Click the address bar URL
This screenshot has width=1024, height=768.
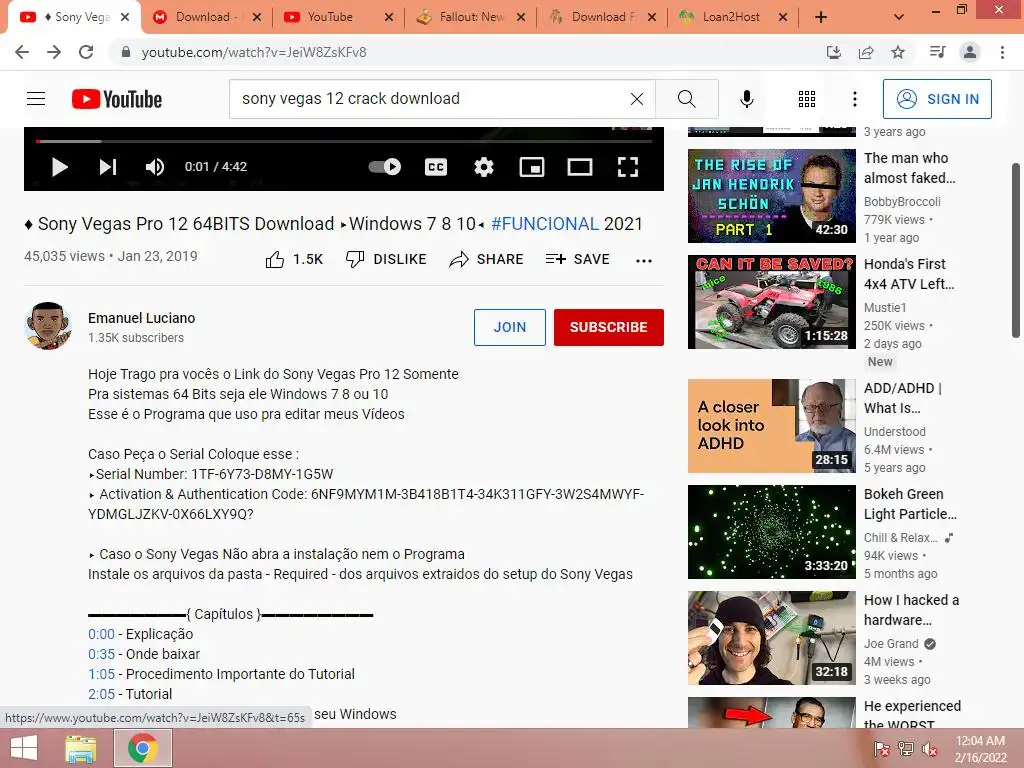pos(254,52)
